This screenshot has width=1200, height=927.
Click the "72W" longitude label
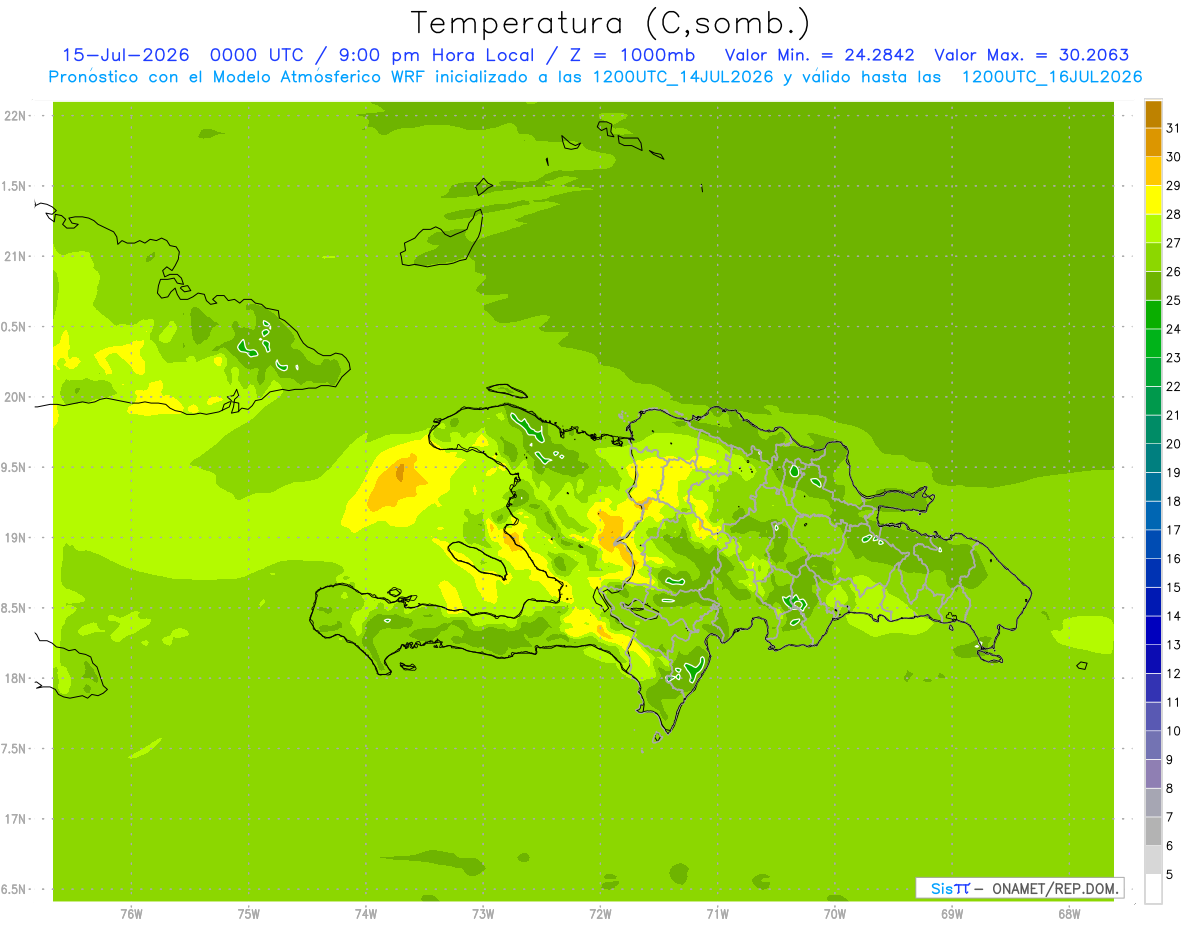pos(600,914)
